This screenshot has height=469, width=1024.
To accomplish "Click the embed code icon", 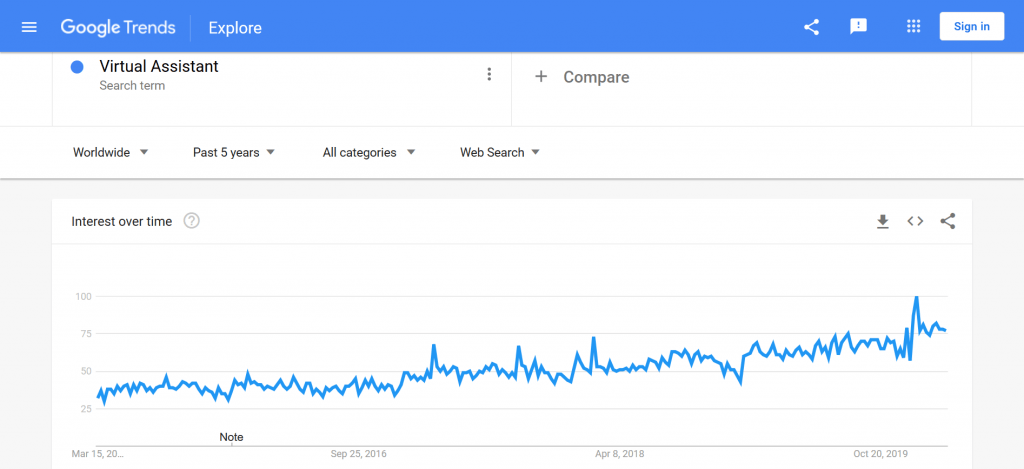I will click(x=916, y=221).
